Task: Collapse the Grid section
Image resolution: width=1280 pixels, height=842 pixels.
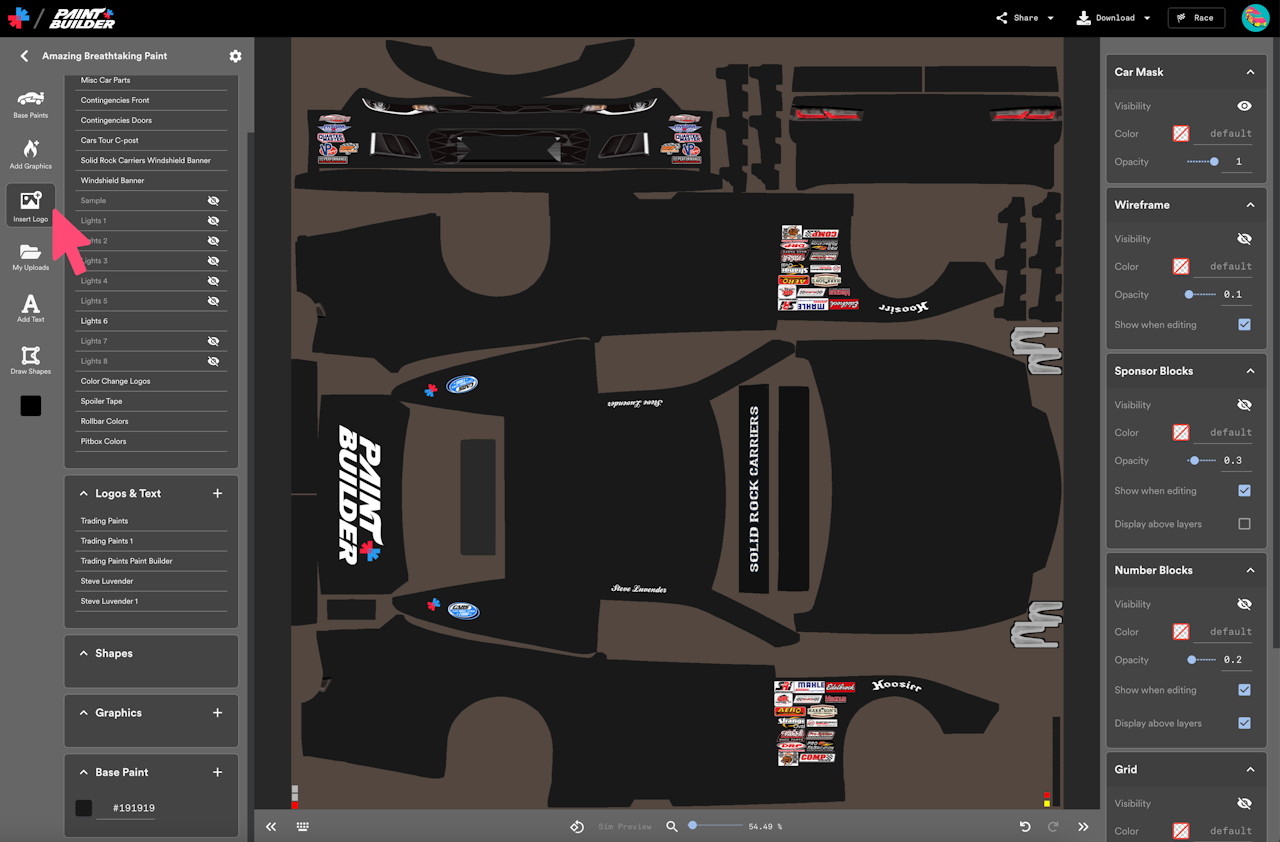Action: click(x=1250, y=769)
